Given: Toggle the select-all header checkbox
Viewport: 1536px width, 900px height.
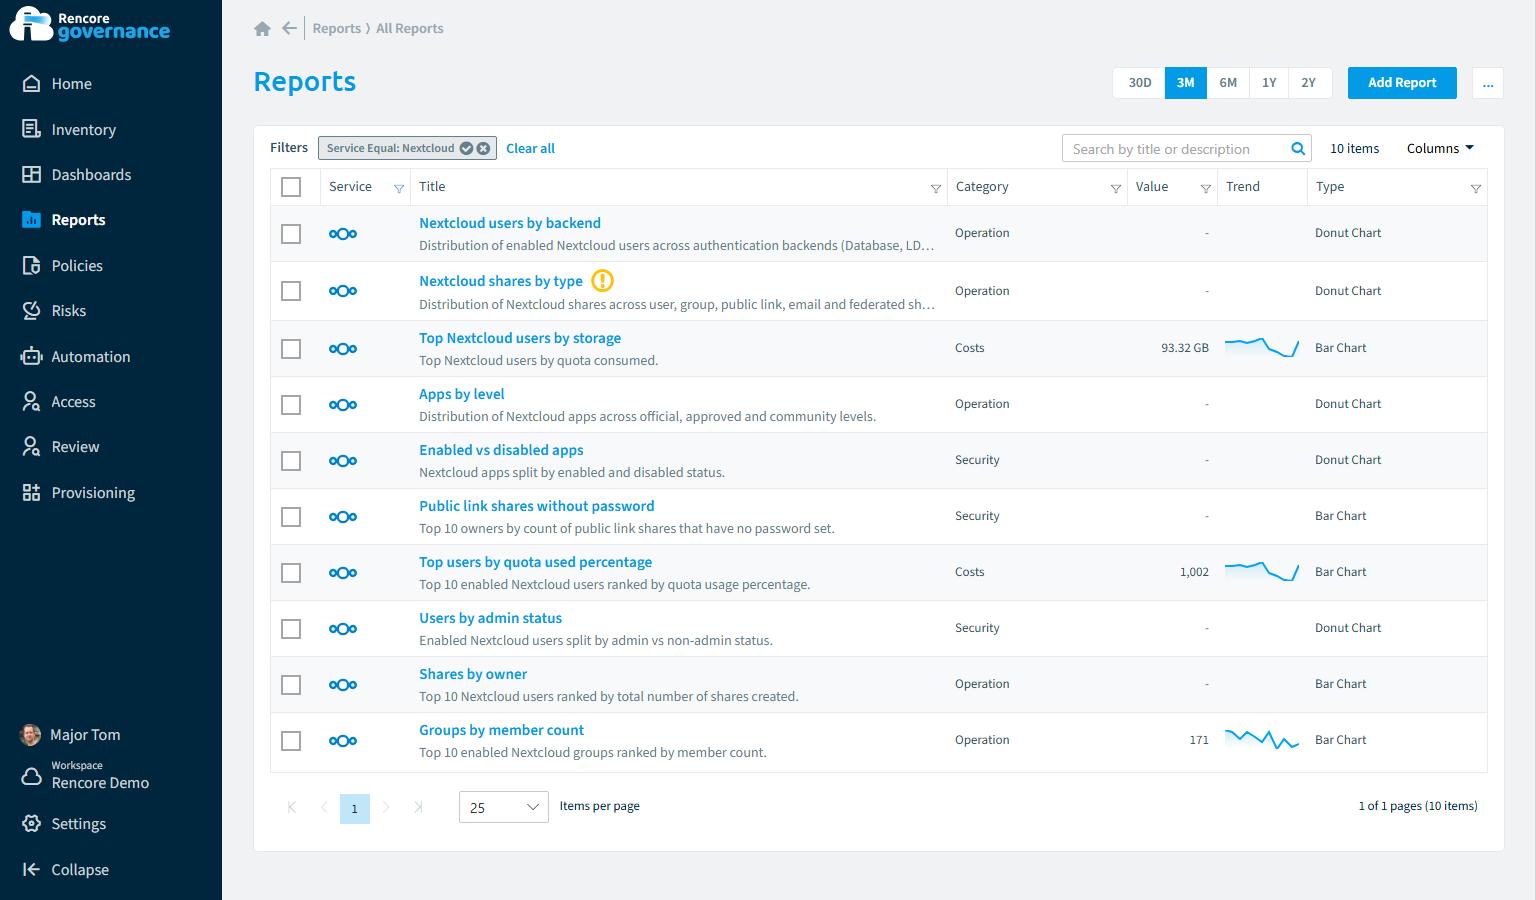Looking at the screenshot, I should tap(291, 187).
